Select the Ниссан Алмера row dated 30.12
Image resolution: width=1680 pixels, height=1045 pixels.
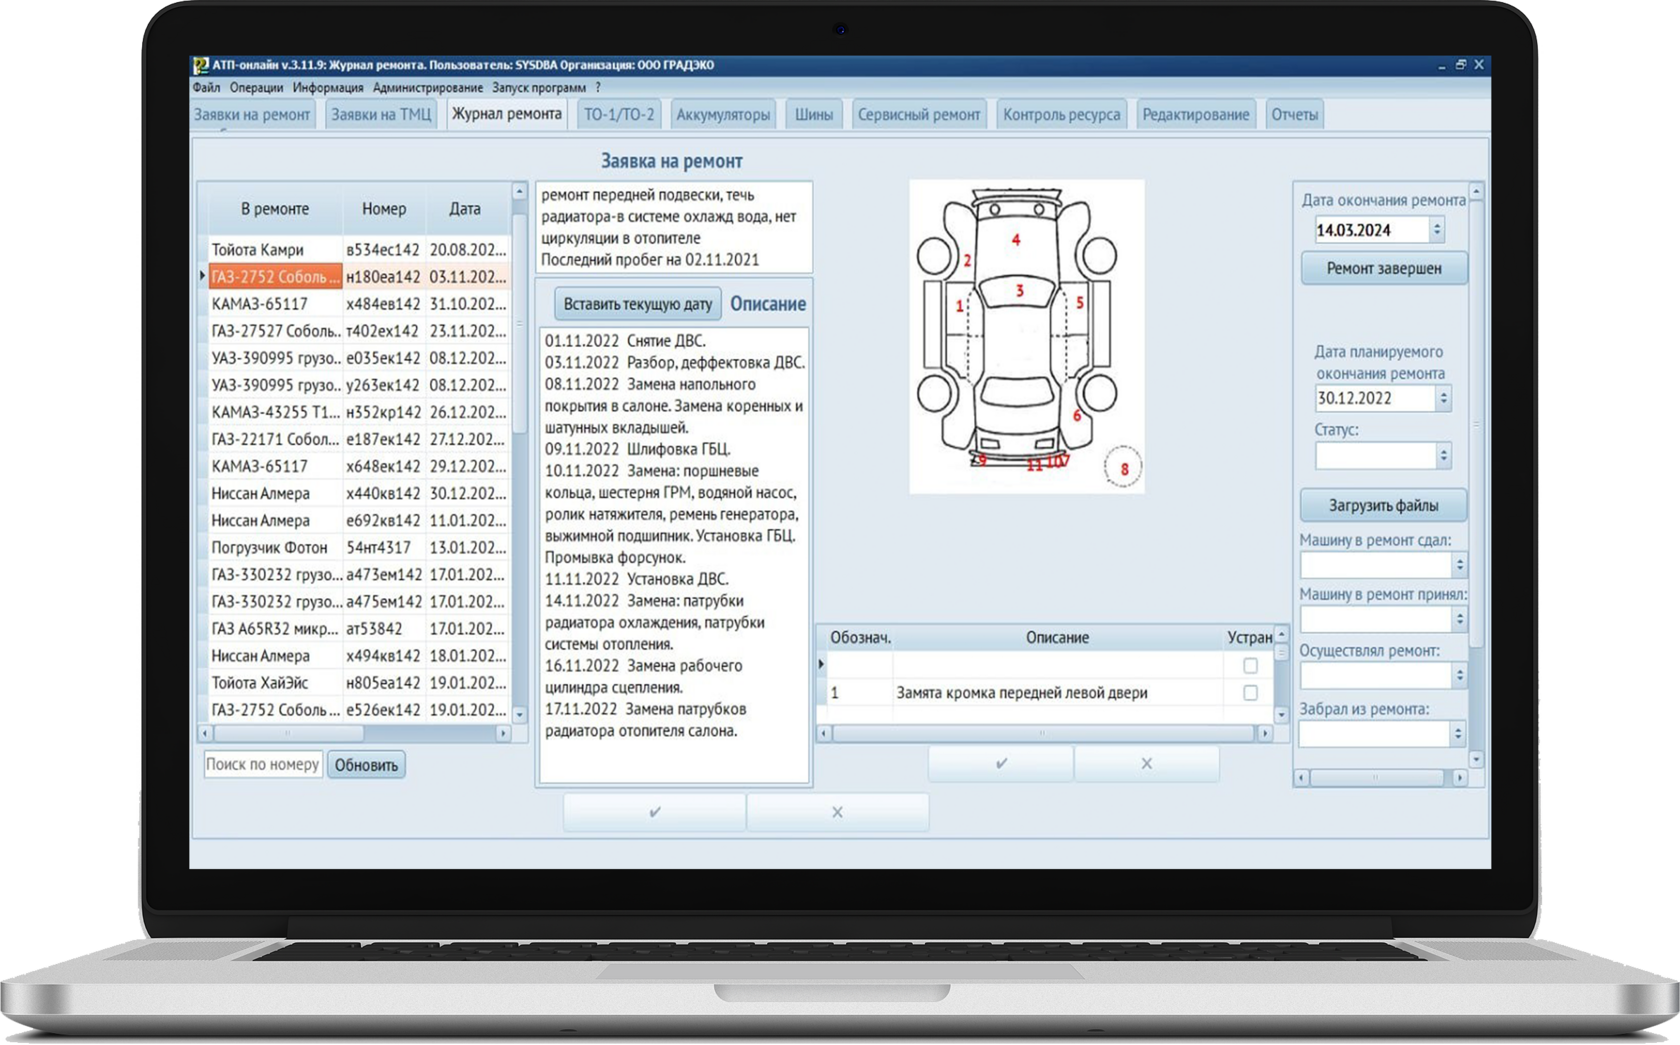click(359, 493)
